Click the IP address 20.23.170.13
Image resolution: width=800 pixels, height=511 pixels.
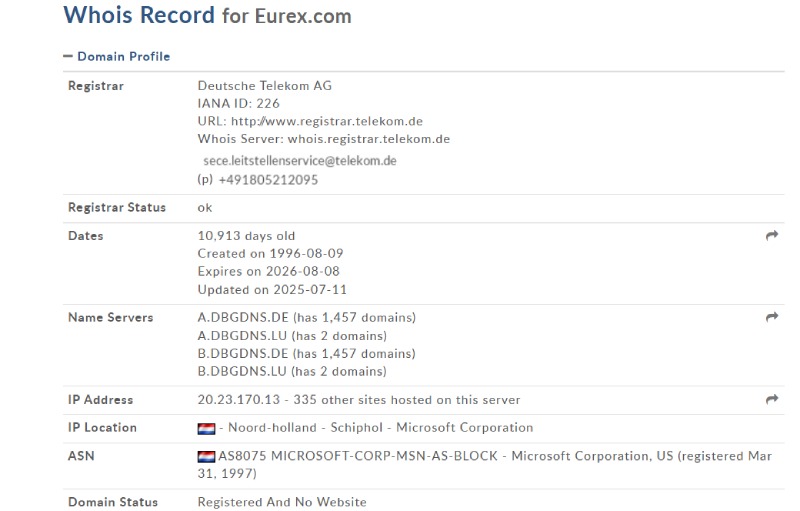pos(239,400)
